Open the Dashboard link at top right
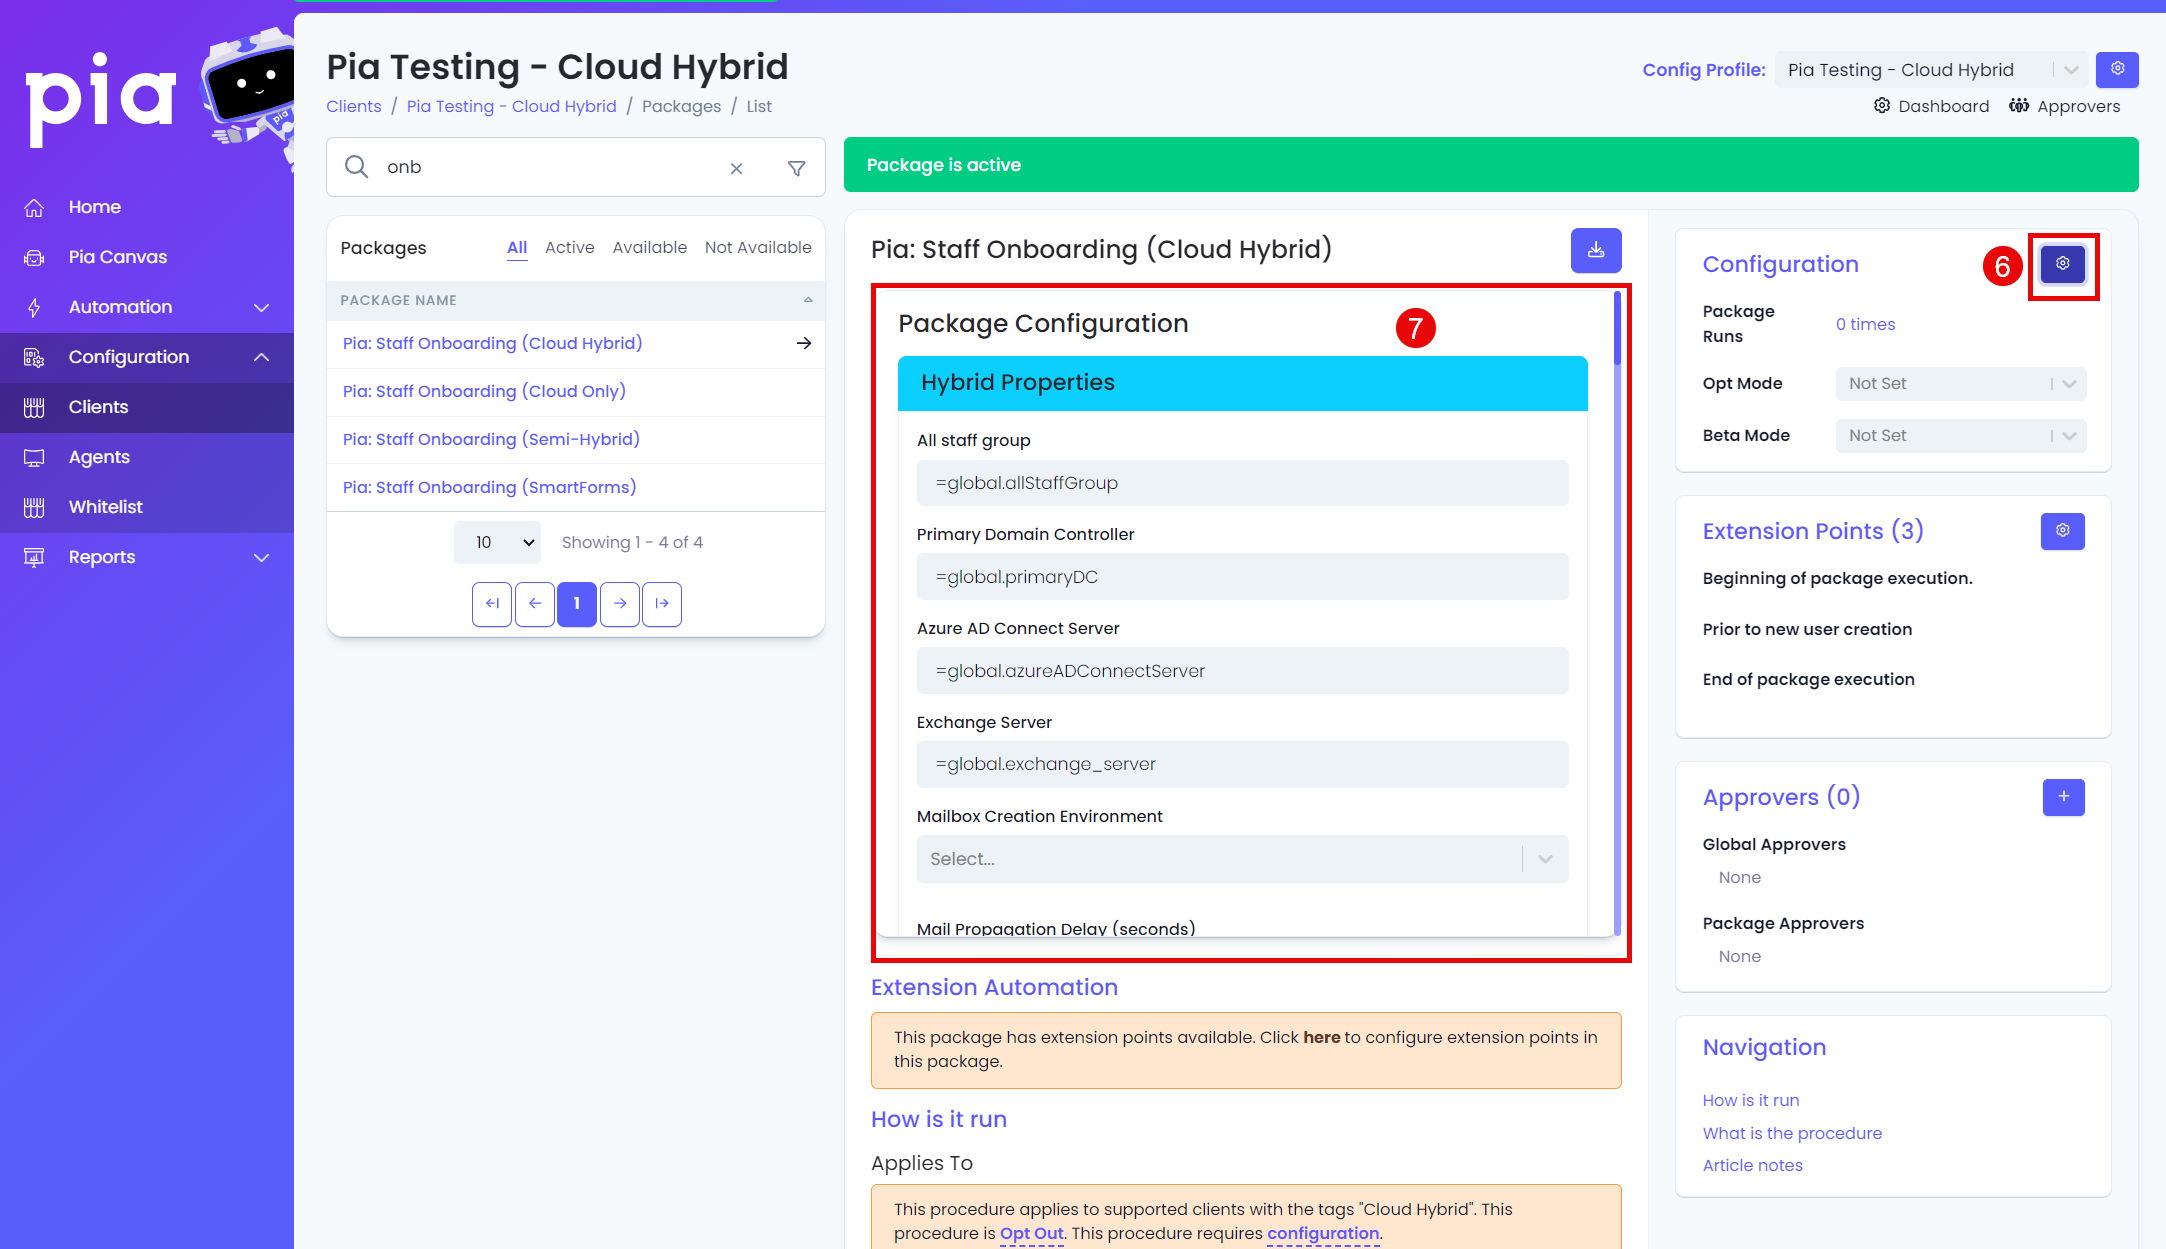 pos(1931,106)
